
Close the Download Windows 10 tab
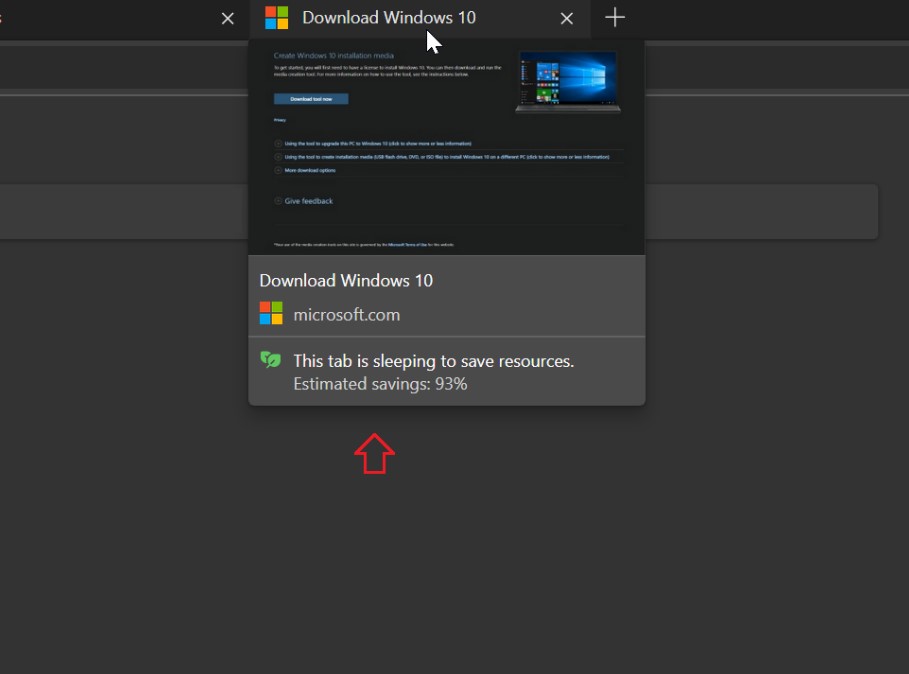pyautogui.click(x=566, y=17)
